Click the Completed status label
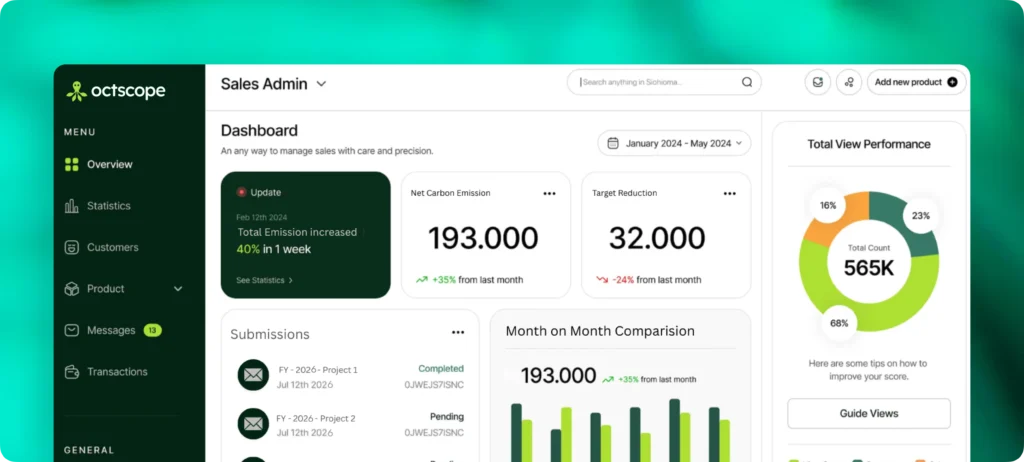The image size is (1024, 462). click(441, 369)
